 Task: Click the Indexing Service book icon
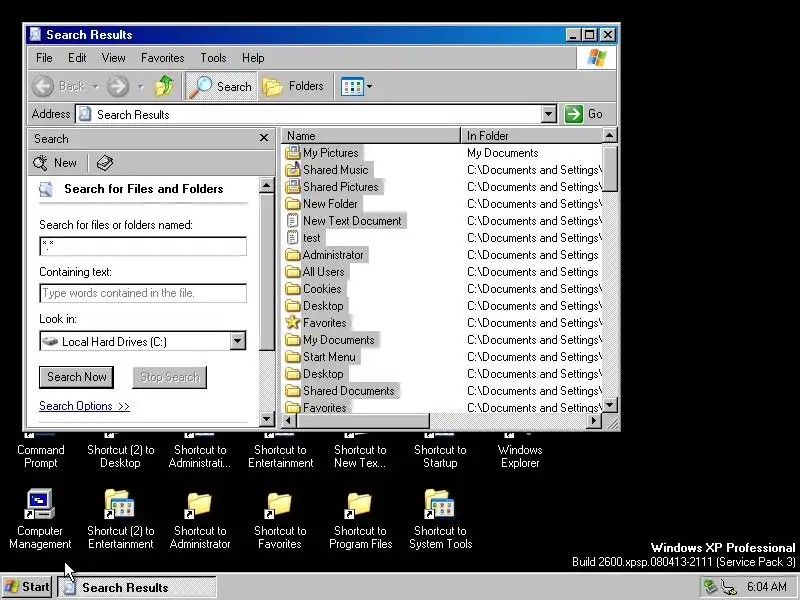coord(105,163)
